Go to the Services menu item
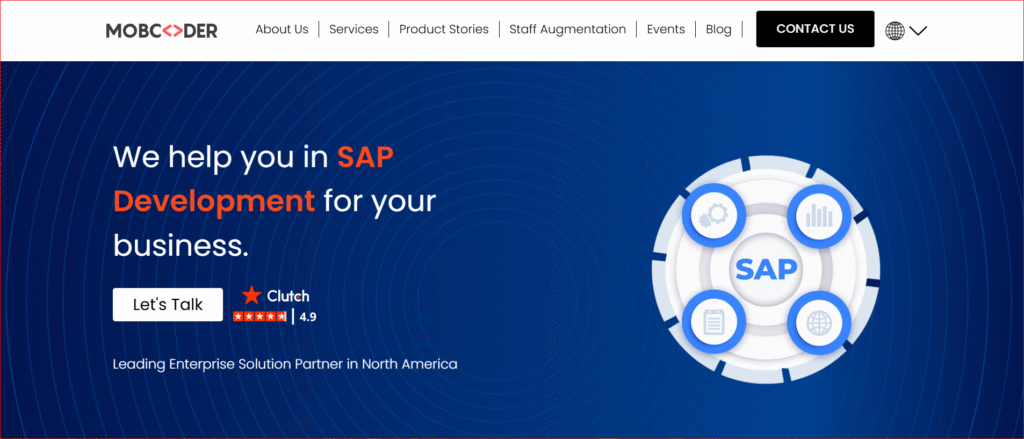The image size is (1024, 439). click(x=354, y=29)
